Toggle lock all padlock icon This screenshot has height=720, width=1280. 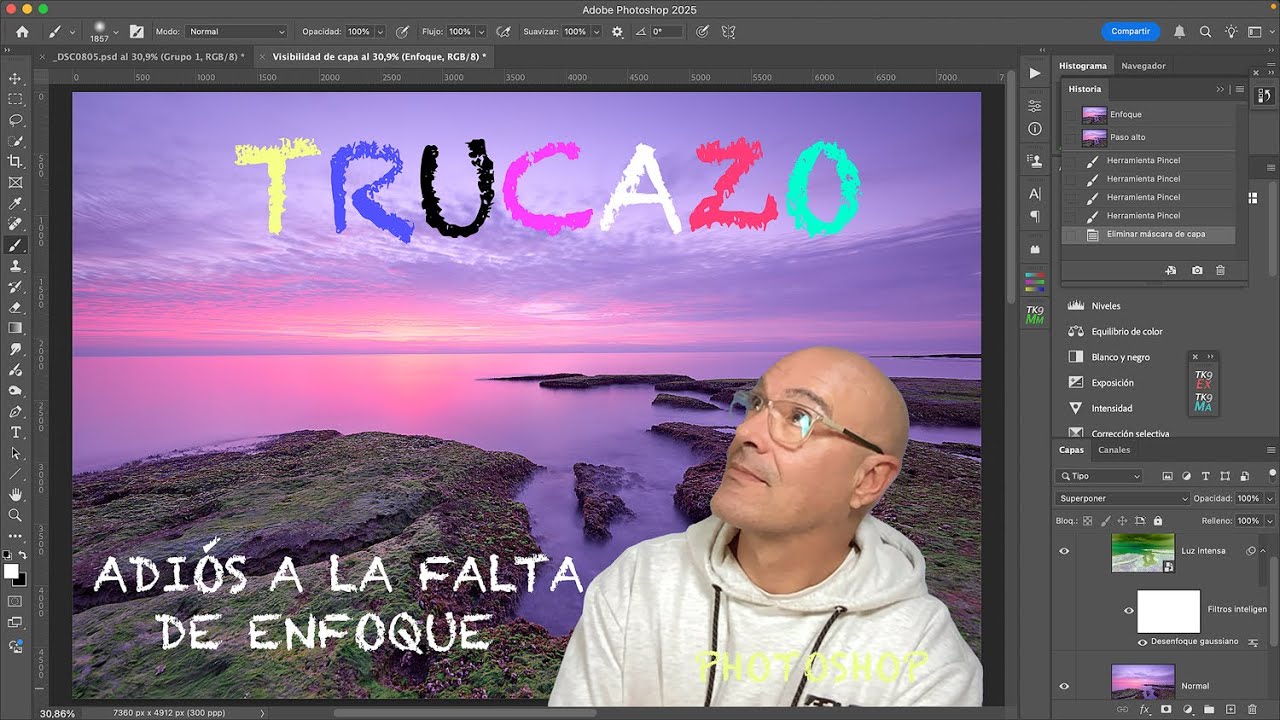pos(1158,521)
